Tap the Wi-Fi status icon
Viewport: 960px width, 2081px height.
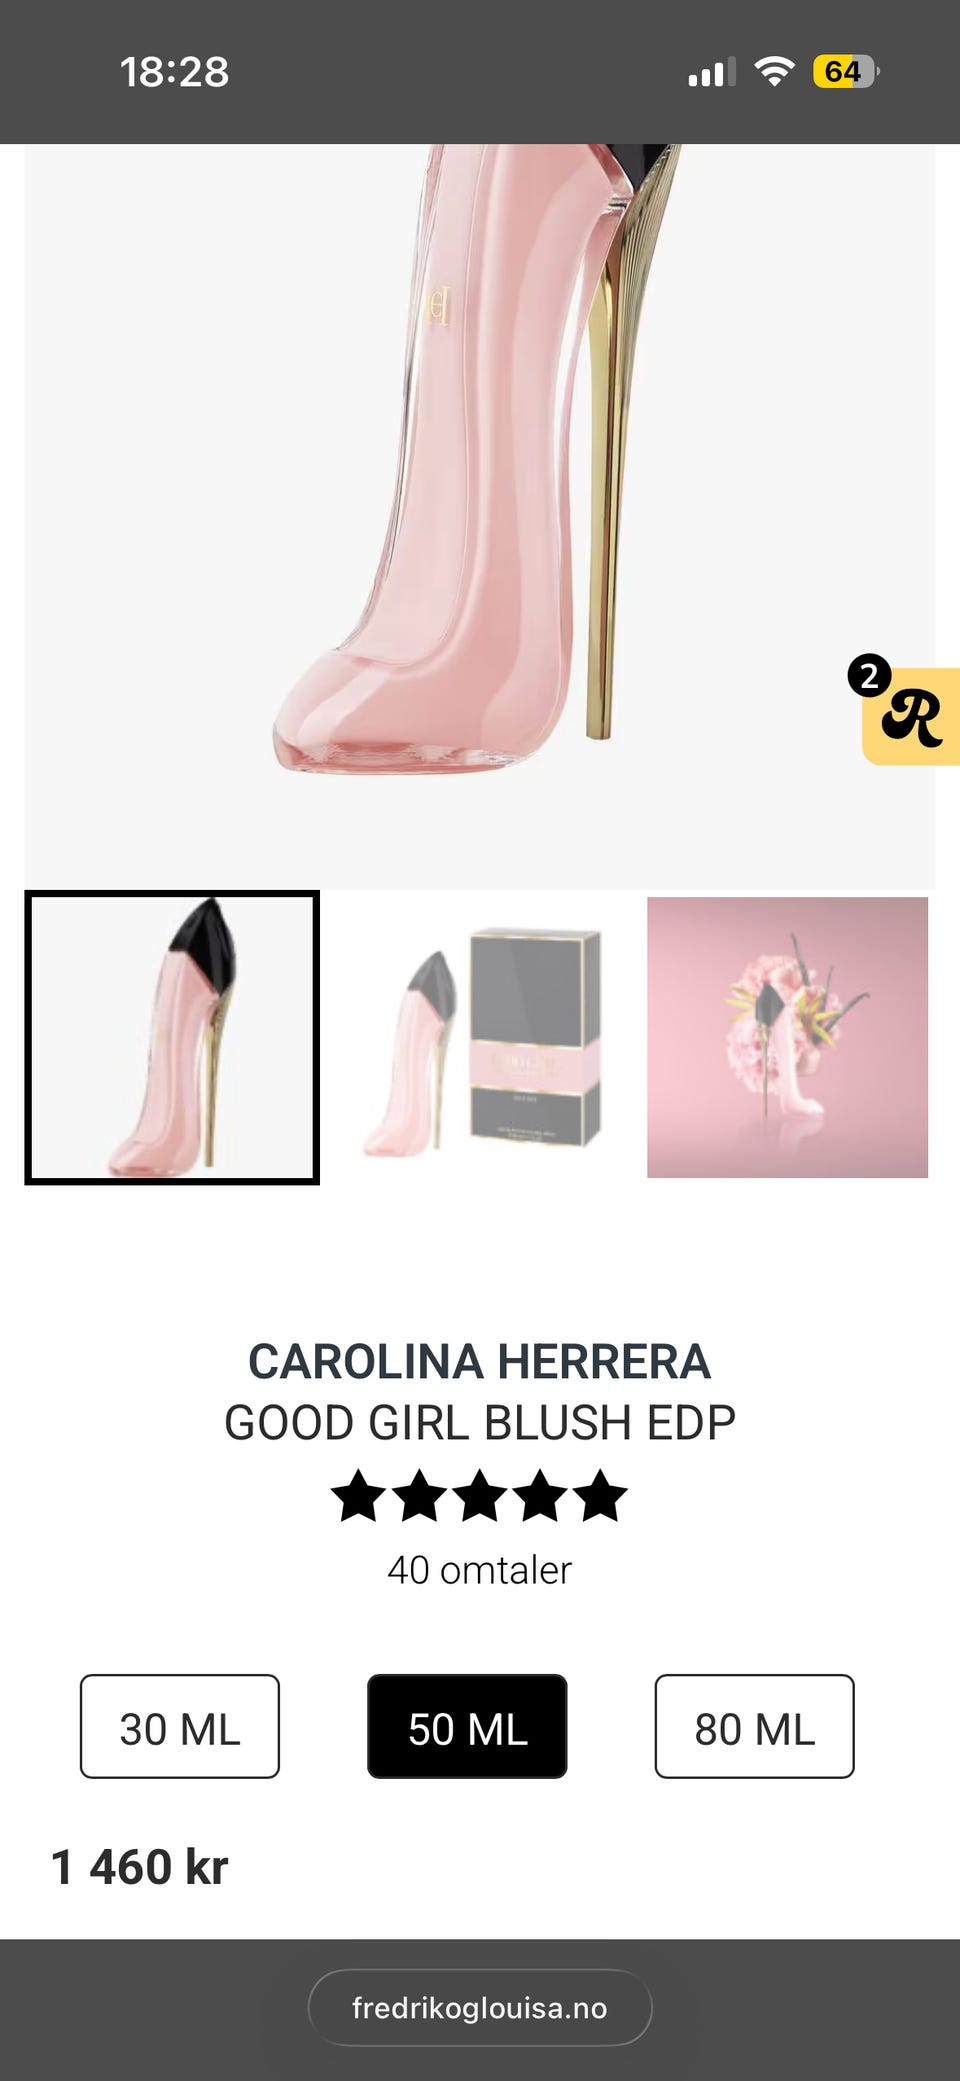pos(774,72)
